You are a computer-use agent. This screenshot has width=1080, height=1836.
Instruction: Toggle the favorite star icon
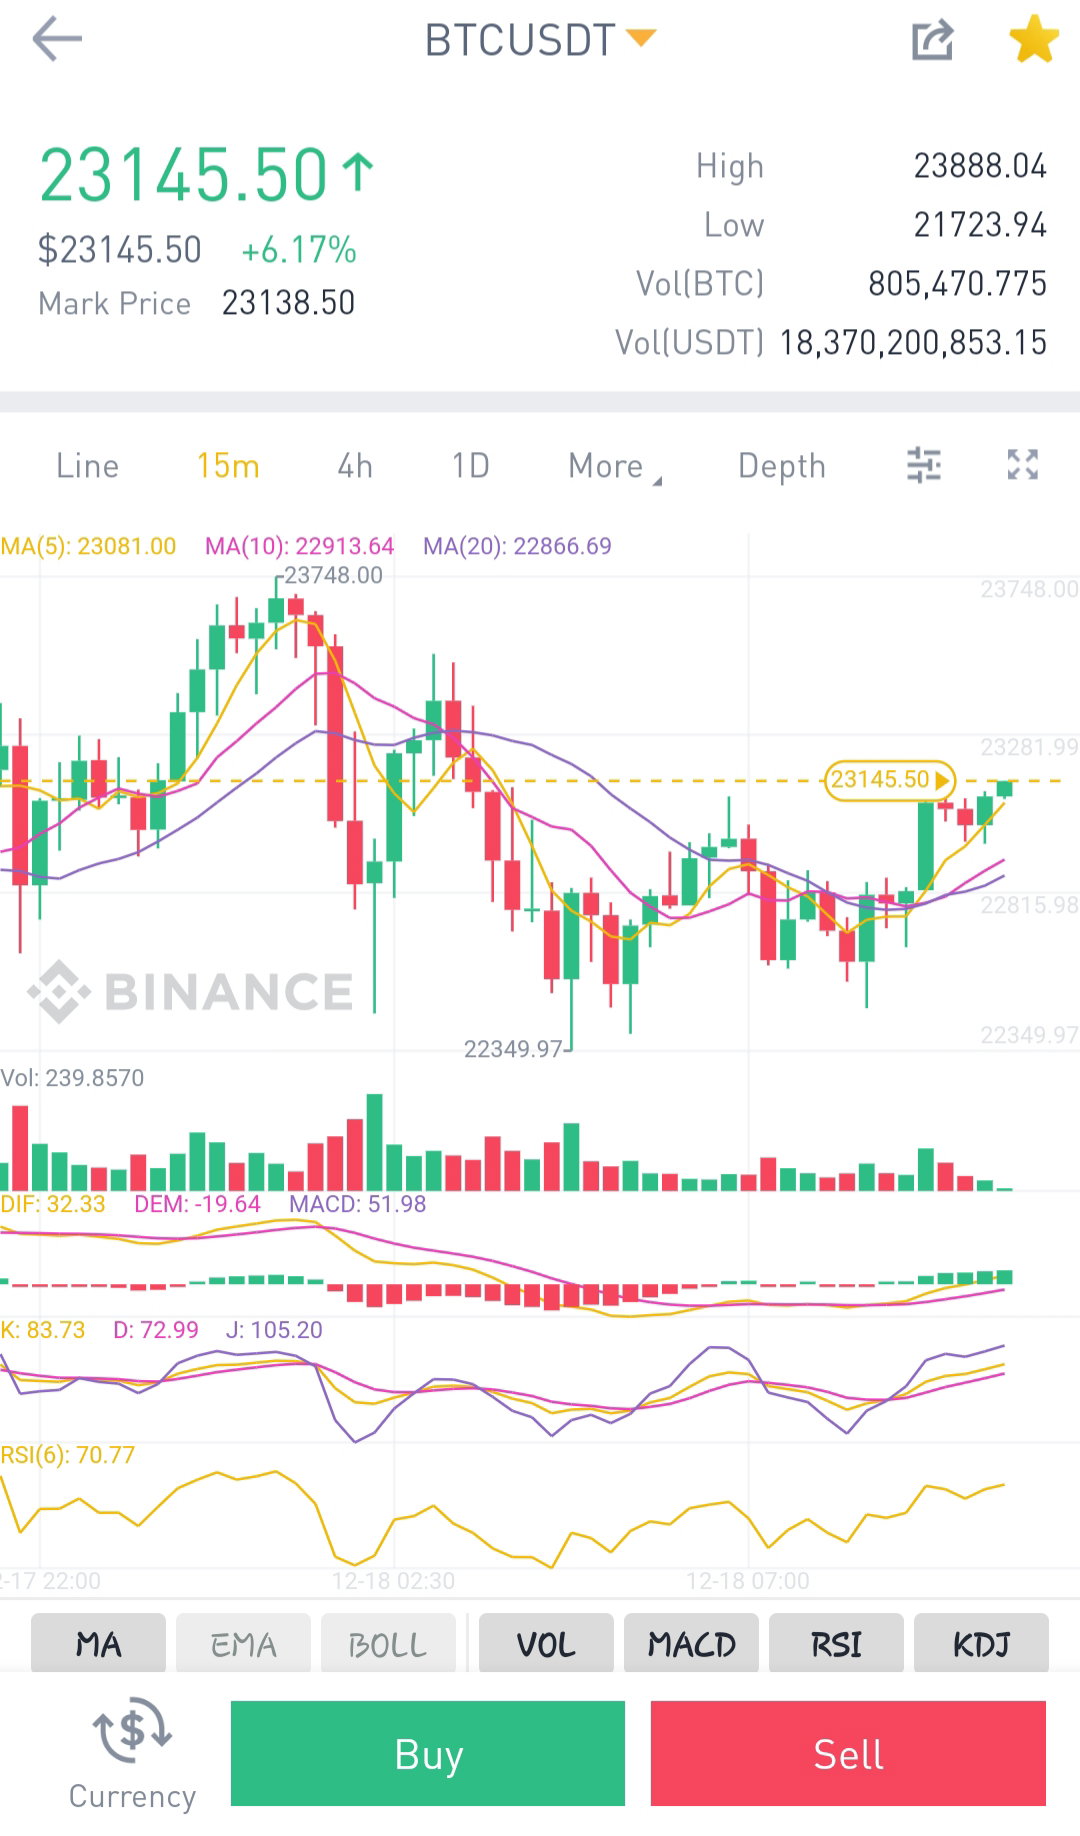(x=1033, y=39)
